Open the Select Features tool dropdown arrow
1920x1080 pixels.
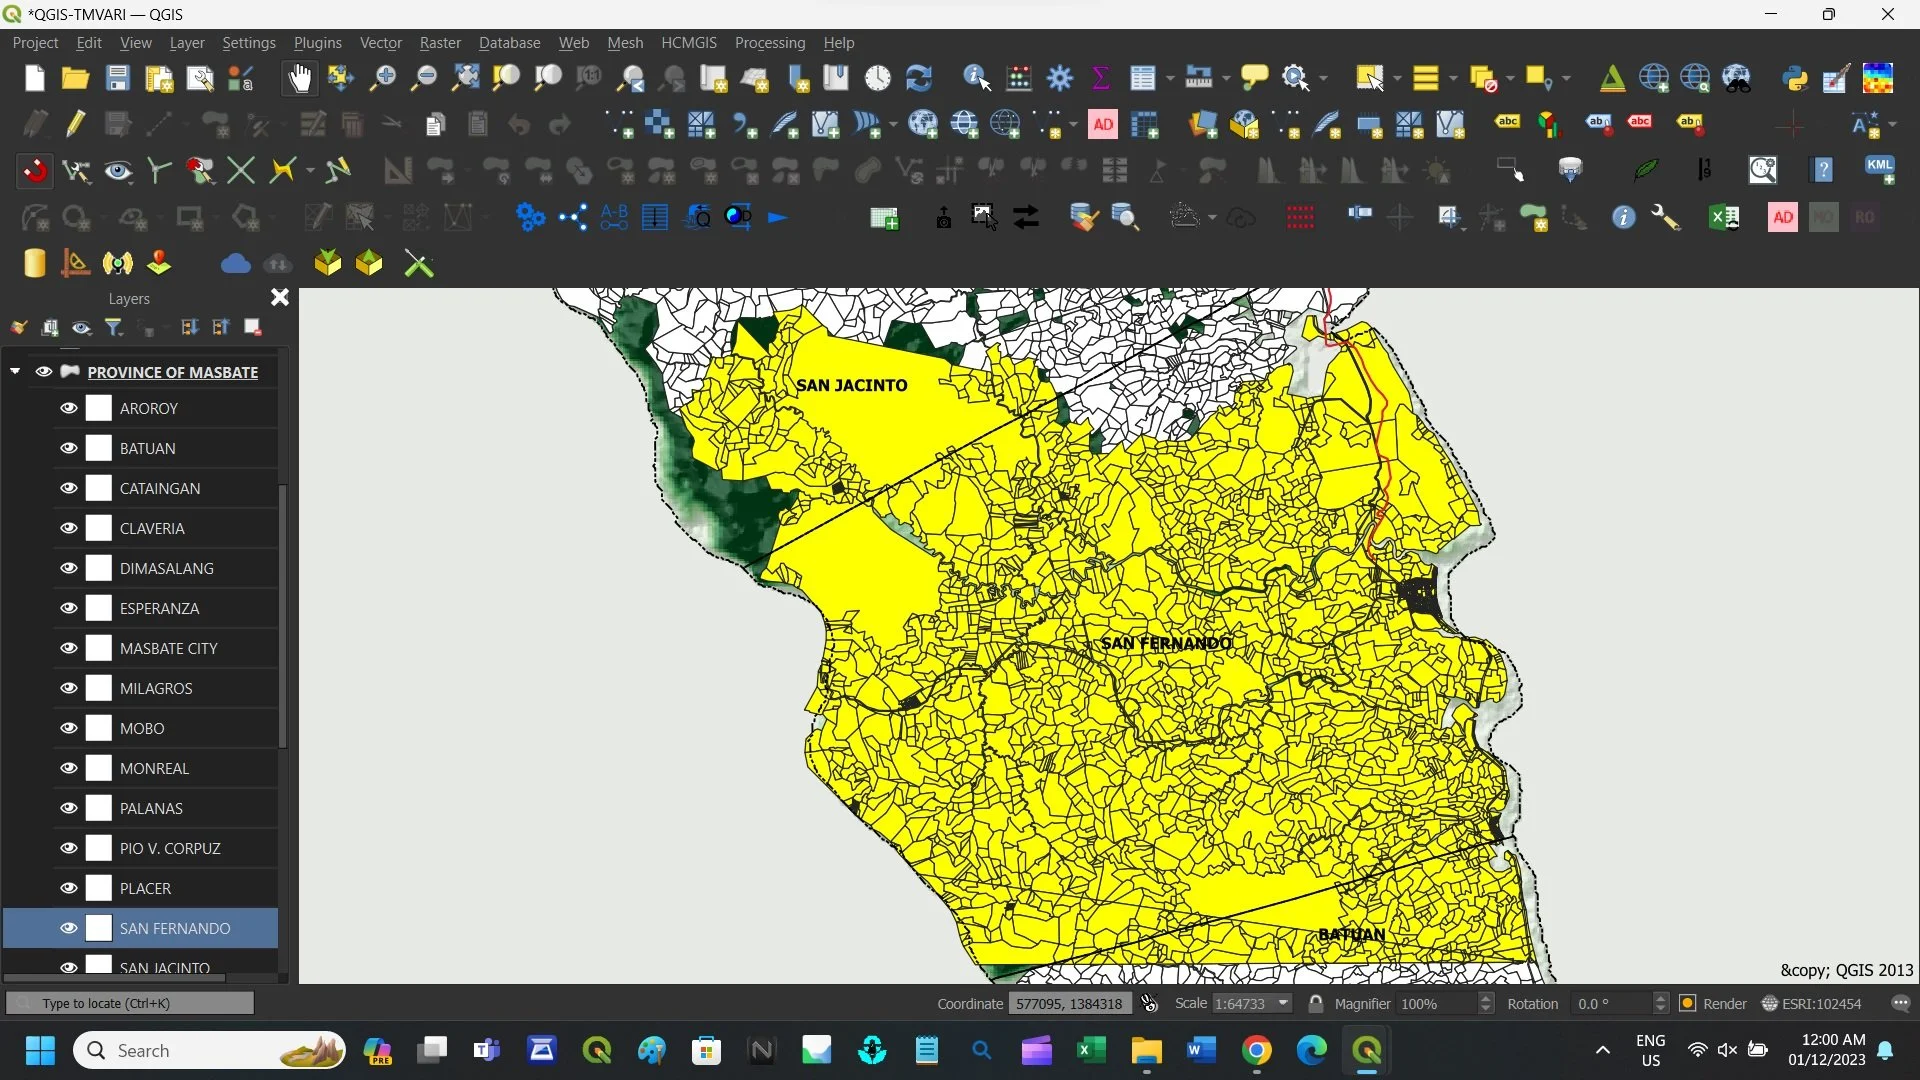1397,78
